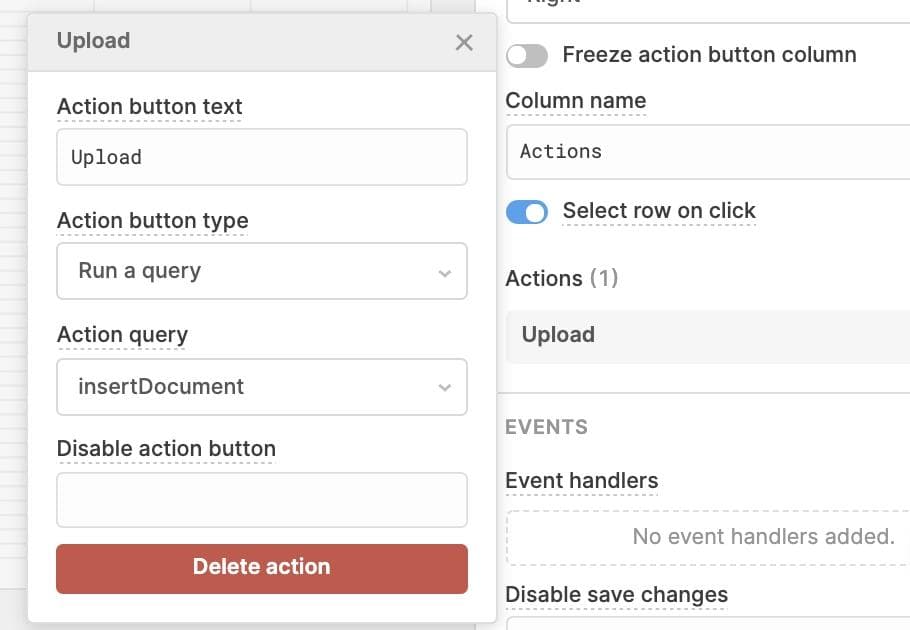This screenshot has height=630, width=910.
Task: Turn off the Select row on click switch
Action: pos(527,212)
